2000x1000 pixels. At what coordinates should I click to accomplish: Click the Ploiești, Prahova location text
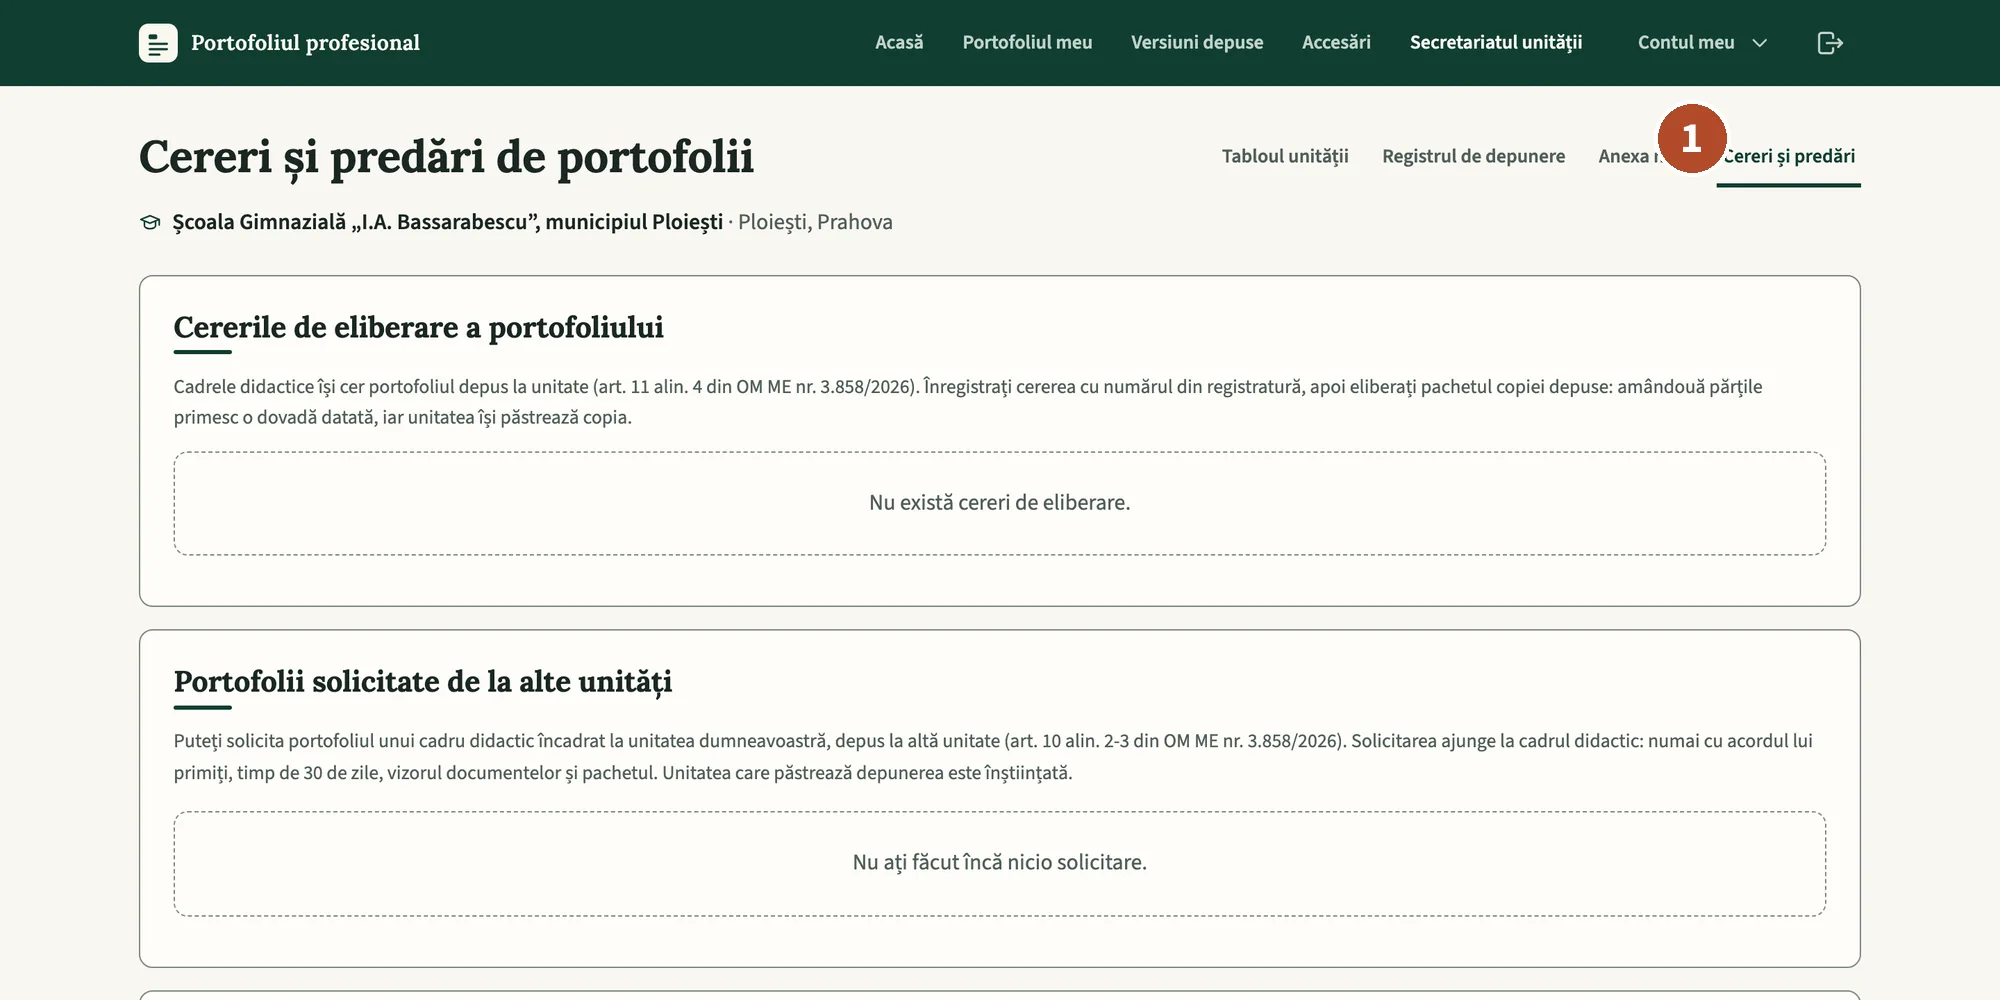[815, 222]
